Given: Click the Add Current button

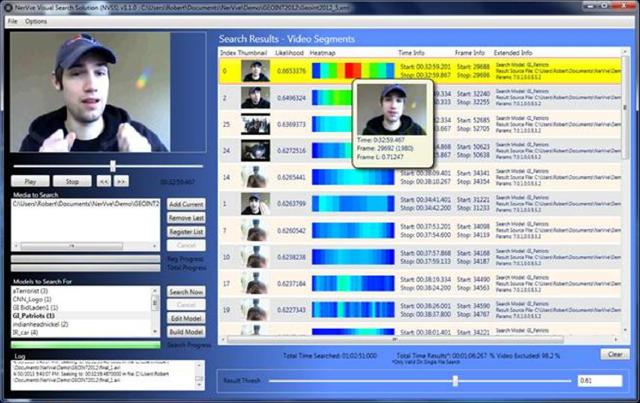Looking at the screenshot, I should [x=186, y=204].
